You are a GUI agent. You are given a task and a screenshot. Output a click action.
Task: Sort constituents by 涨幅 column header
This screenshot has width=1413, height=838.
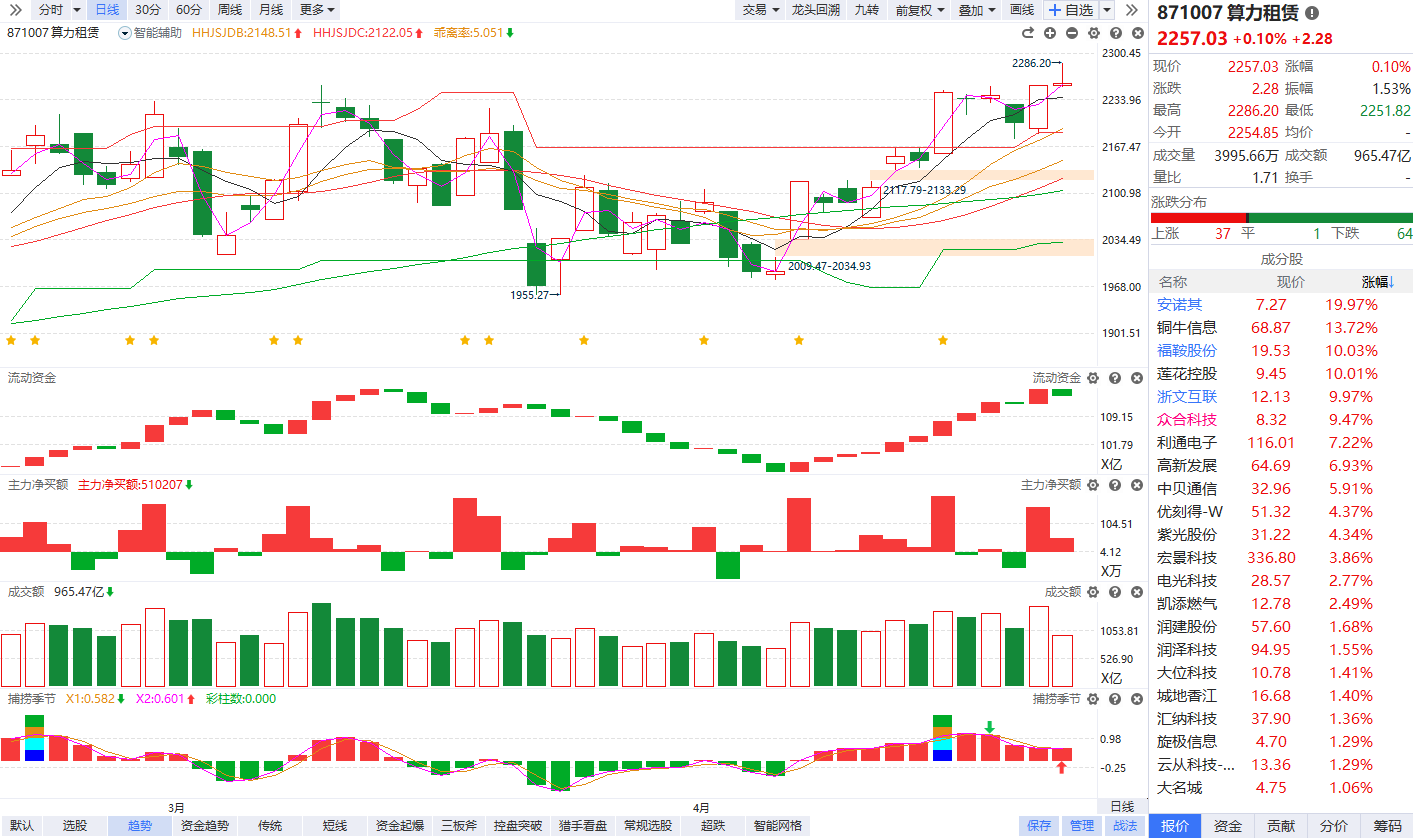click(x=1376, y=282)
